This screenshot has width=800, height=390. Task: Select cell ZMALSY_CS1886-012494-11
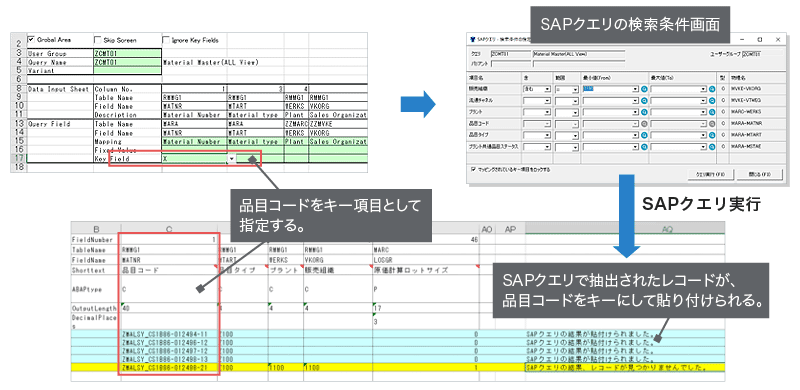click(169, 334)
